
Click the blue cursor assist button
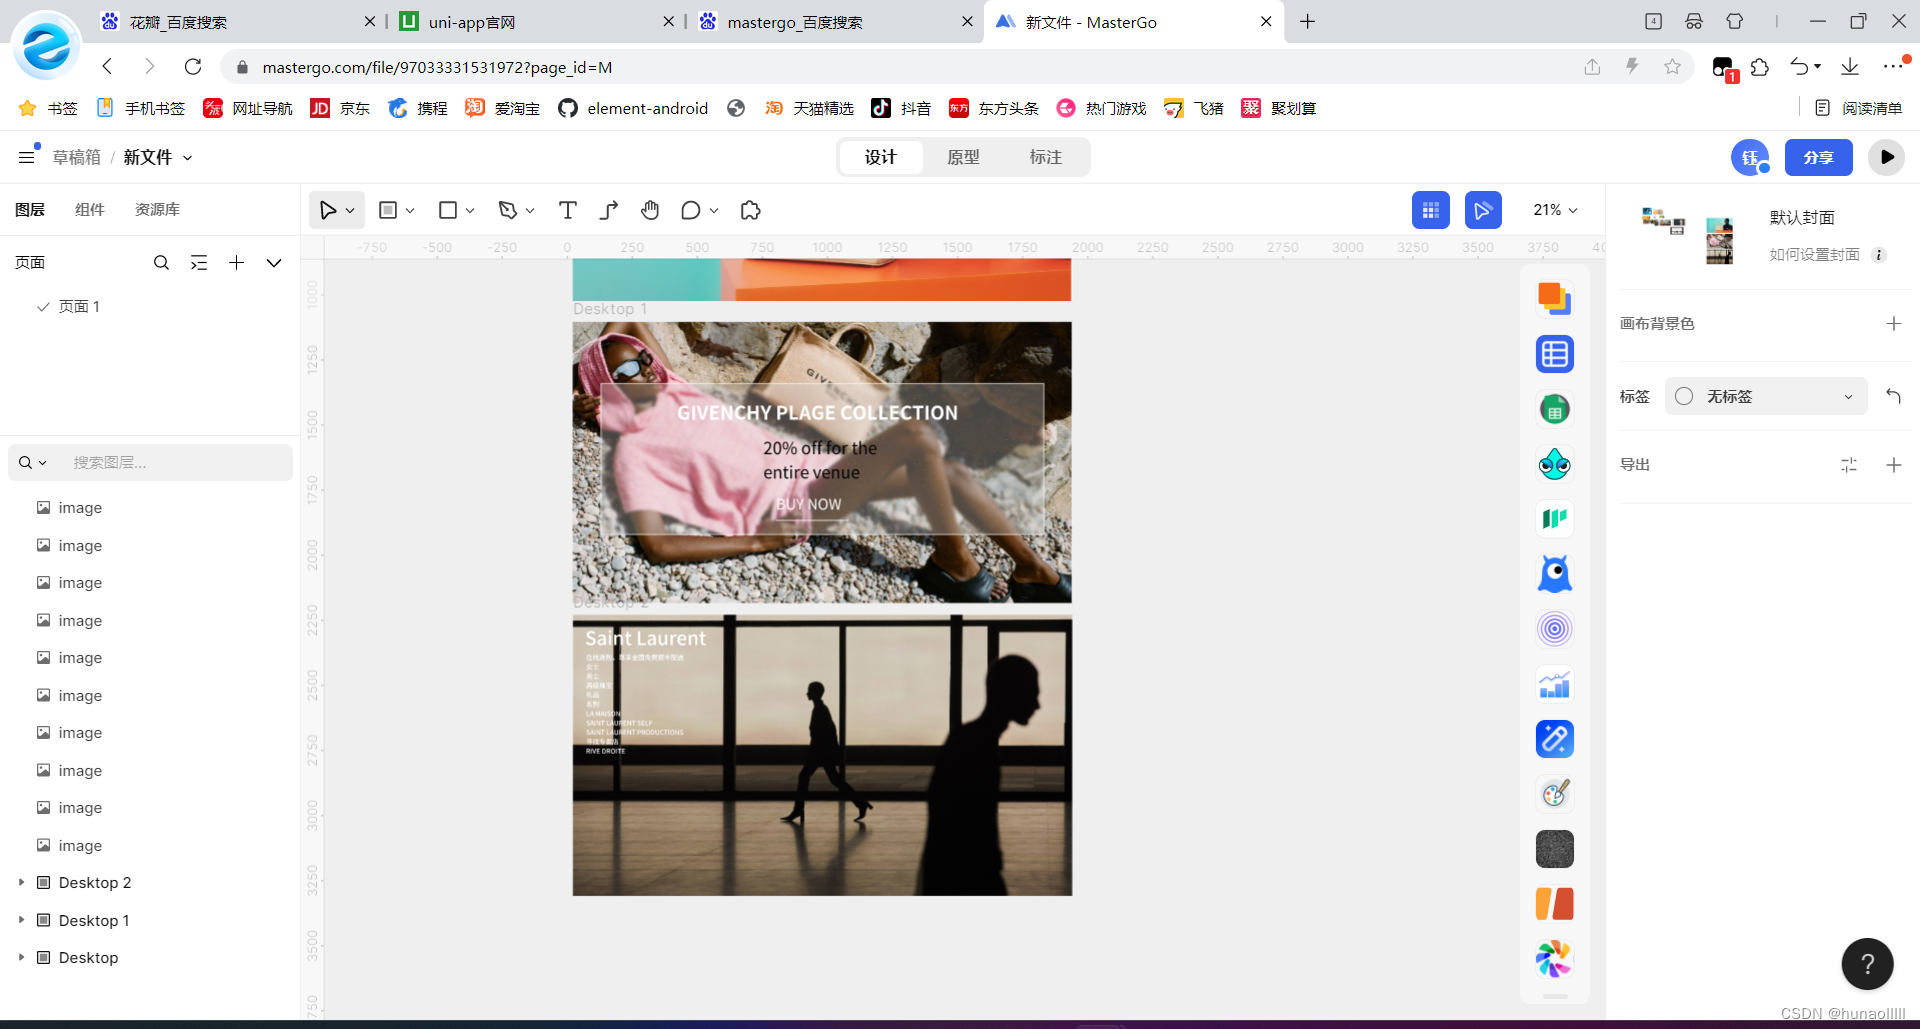click(x=1483, y=210)
